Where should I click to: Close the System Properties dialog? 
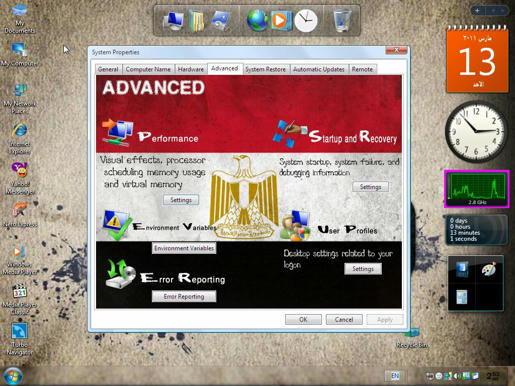[396, 50]
